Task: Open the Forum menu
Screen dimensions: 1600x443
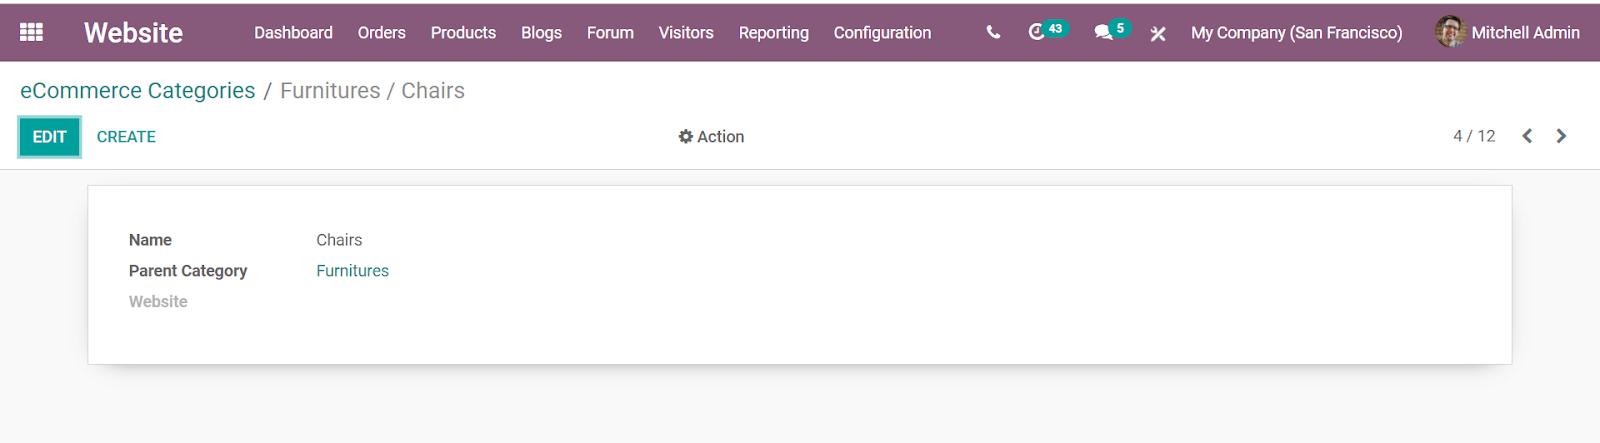Action: (x=610, y=33)
